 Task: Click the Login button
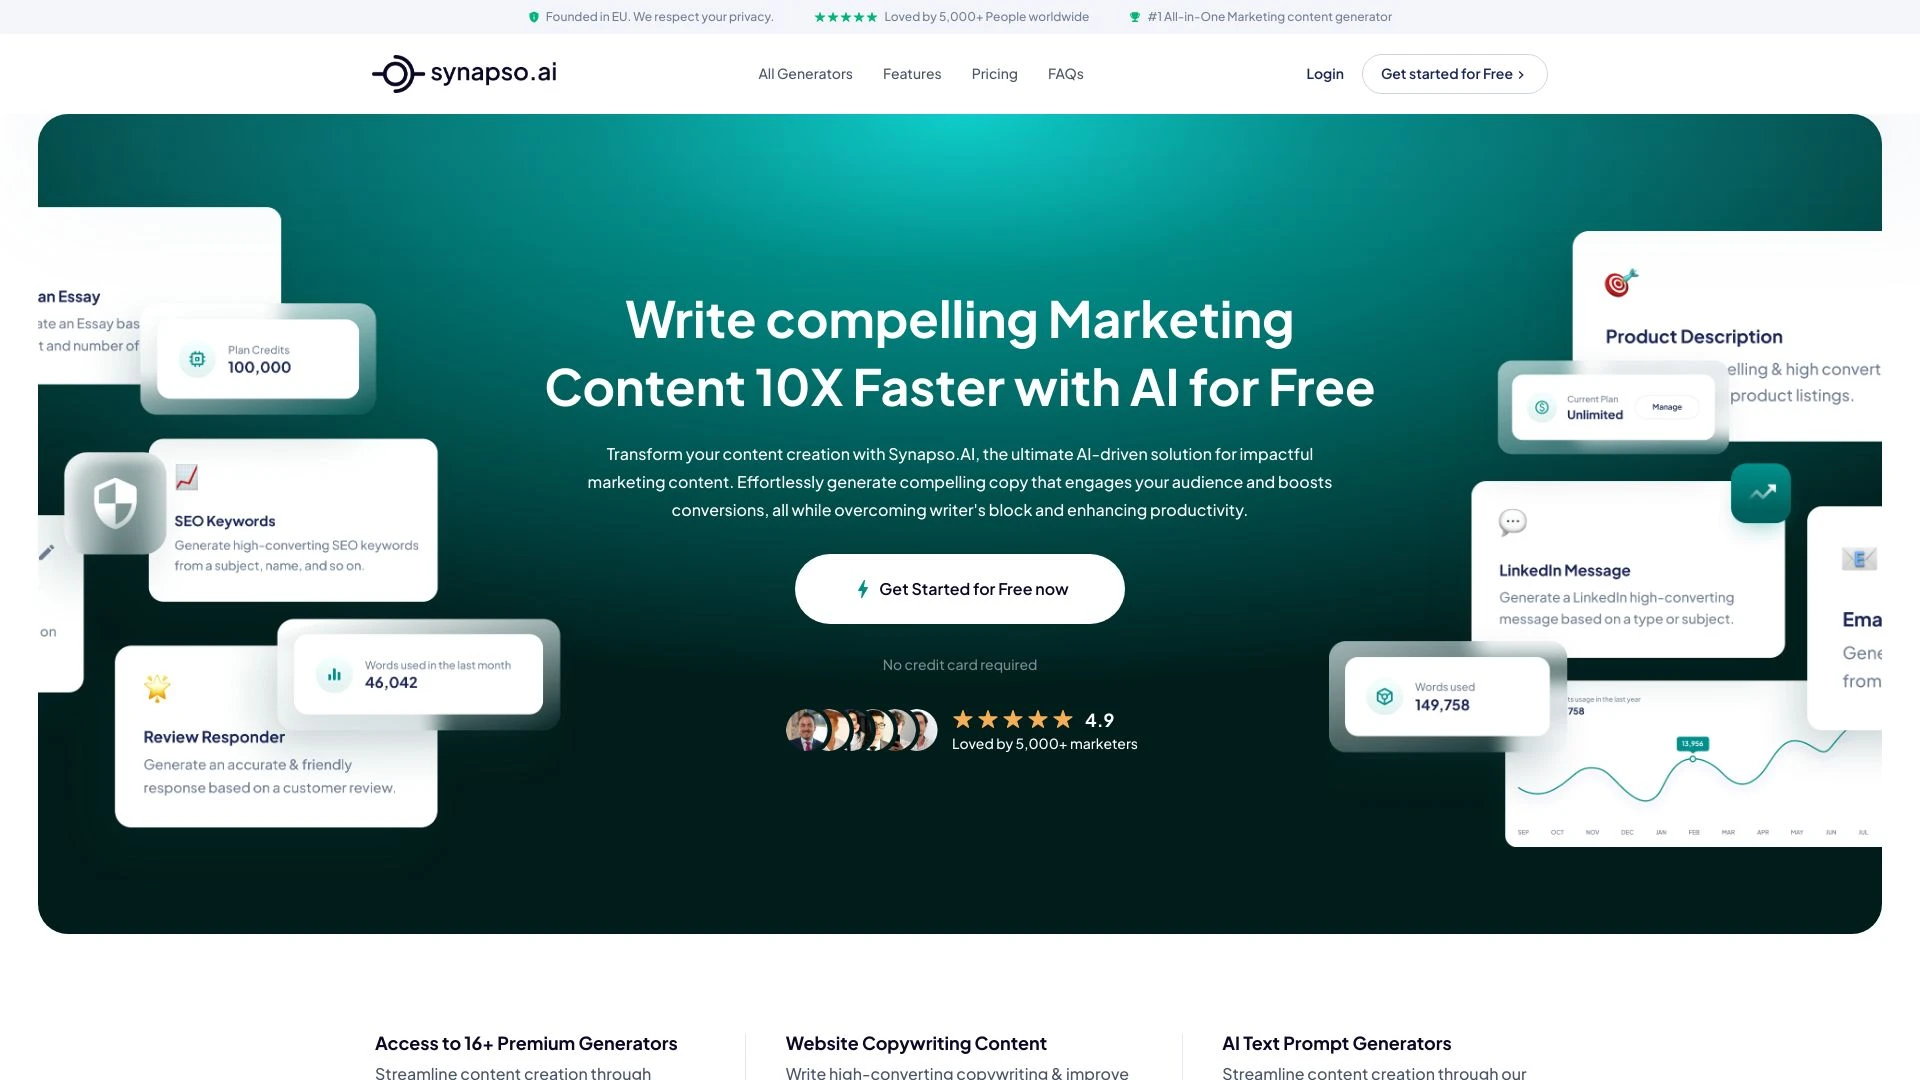click(1324, 73)
